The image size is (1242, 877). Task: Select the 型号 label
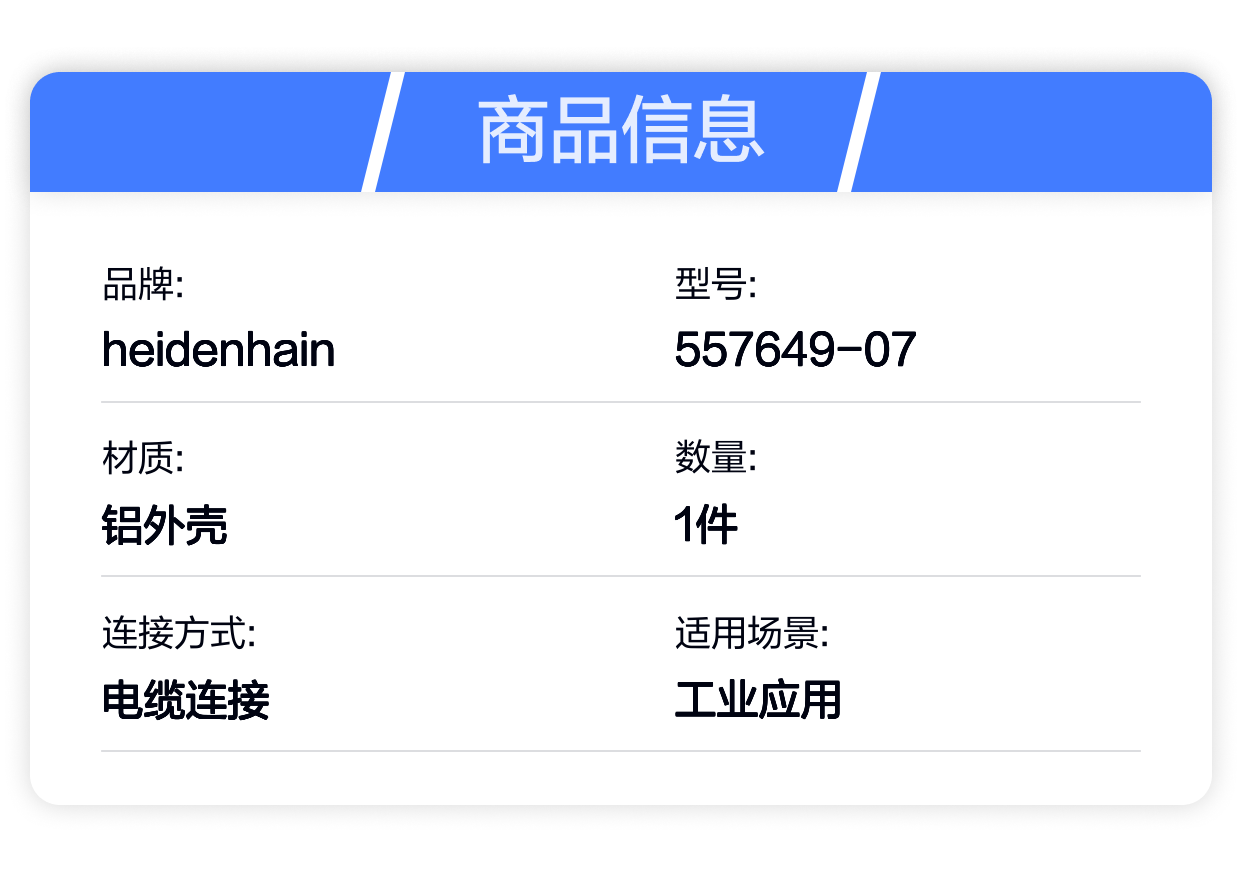[x=715, y=285]
